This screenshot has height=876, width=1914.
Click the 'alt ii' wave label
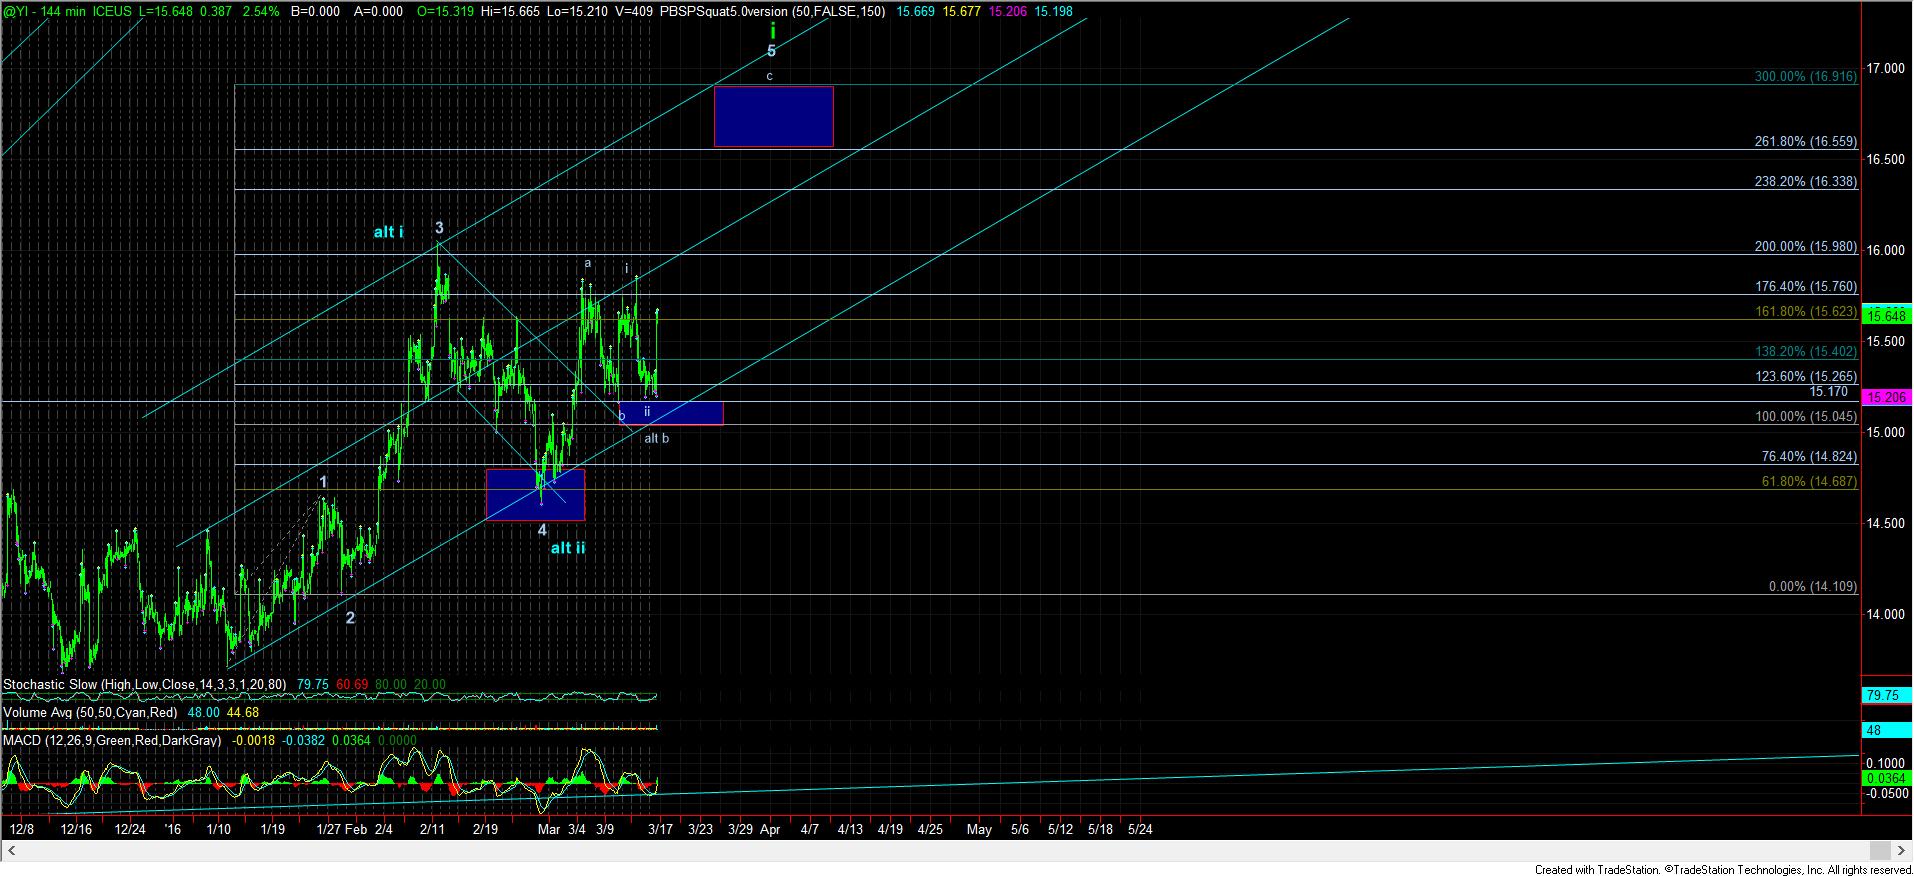568,548
